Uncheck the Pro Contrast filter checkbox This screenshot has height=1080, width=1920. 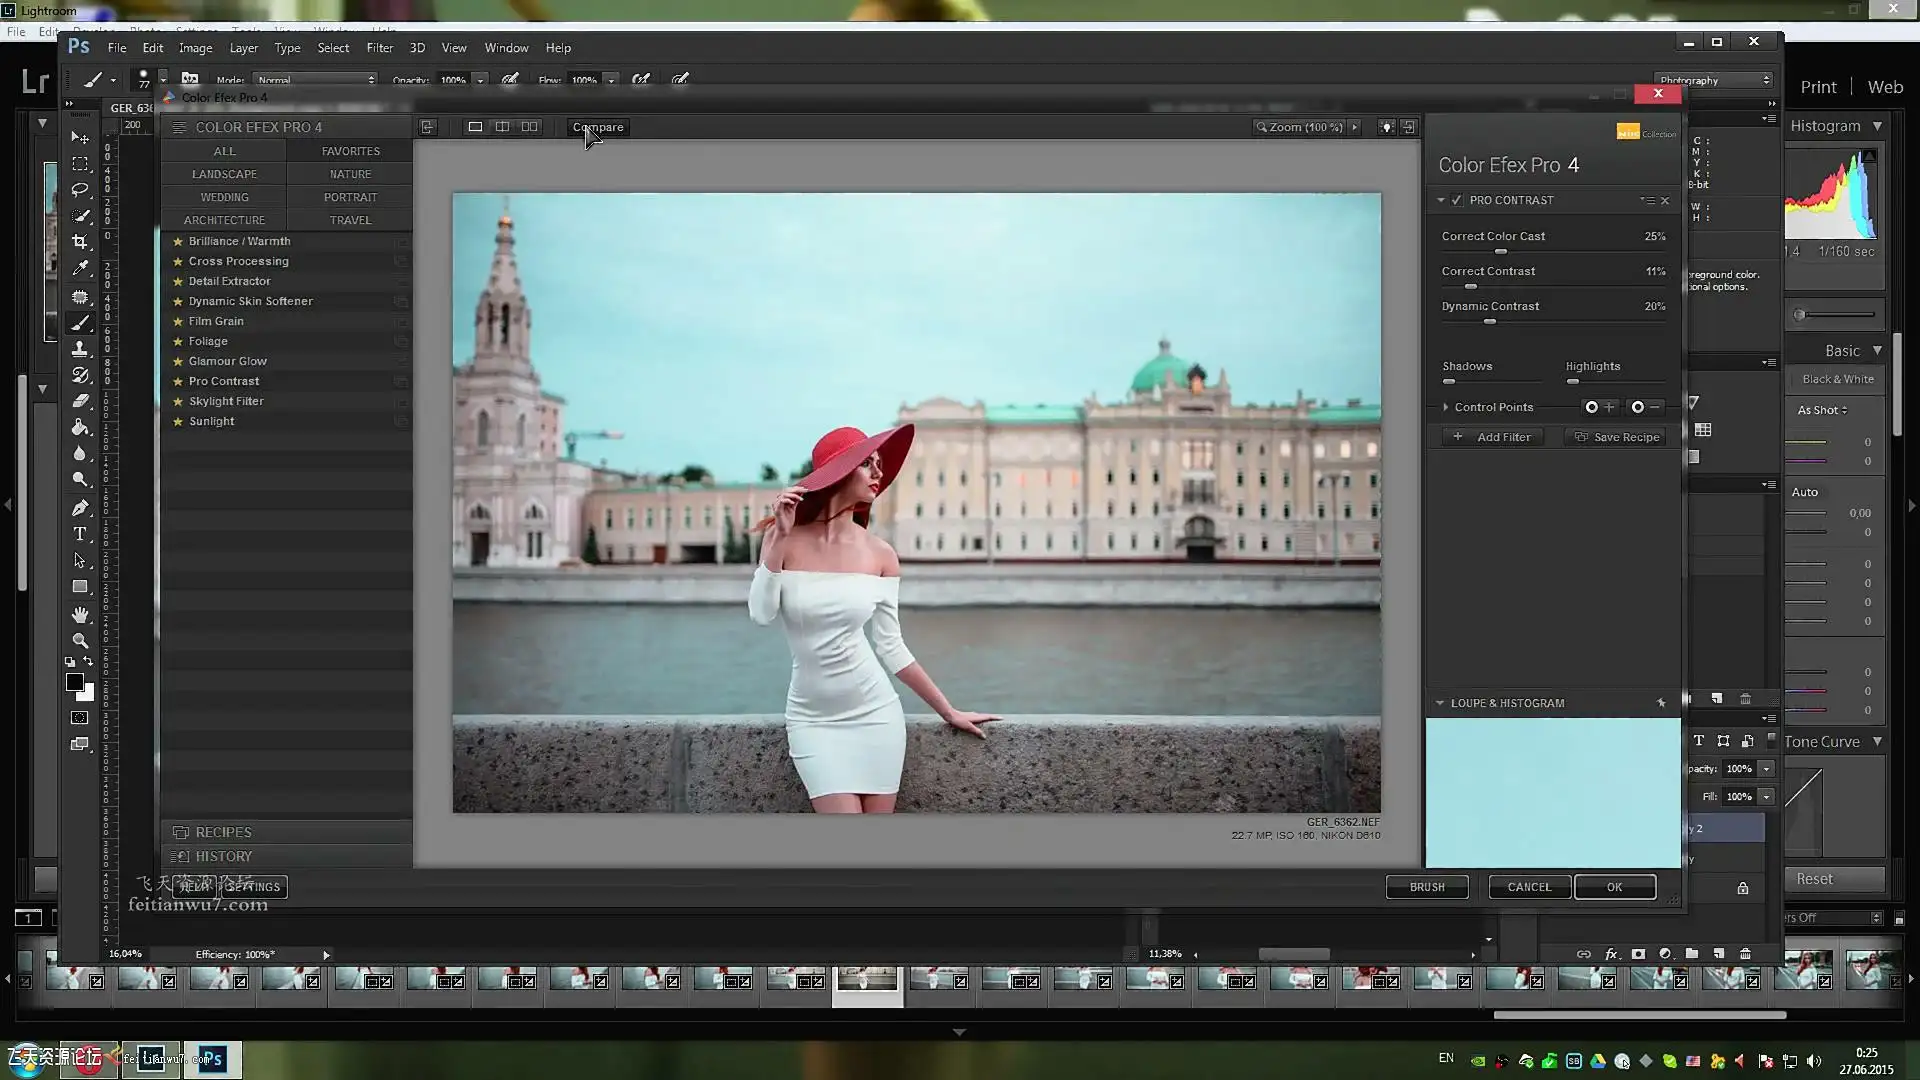pos(1457,200)
